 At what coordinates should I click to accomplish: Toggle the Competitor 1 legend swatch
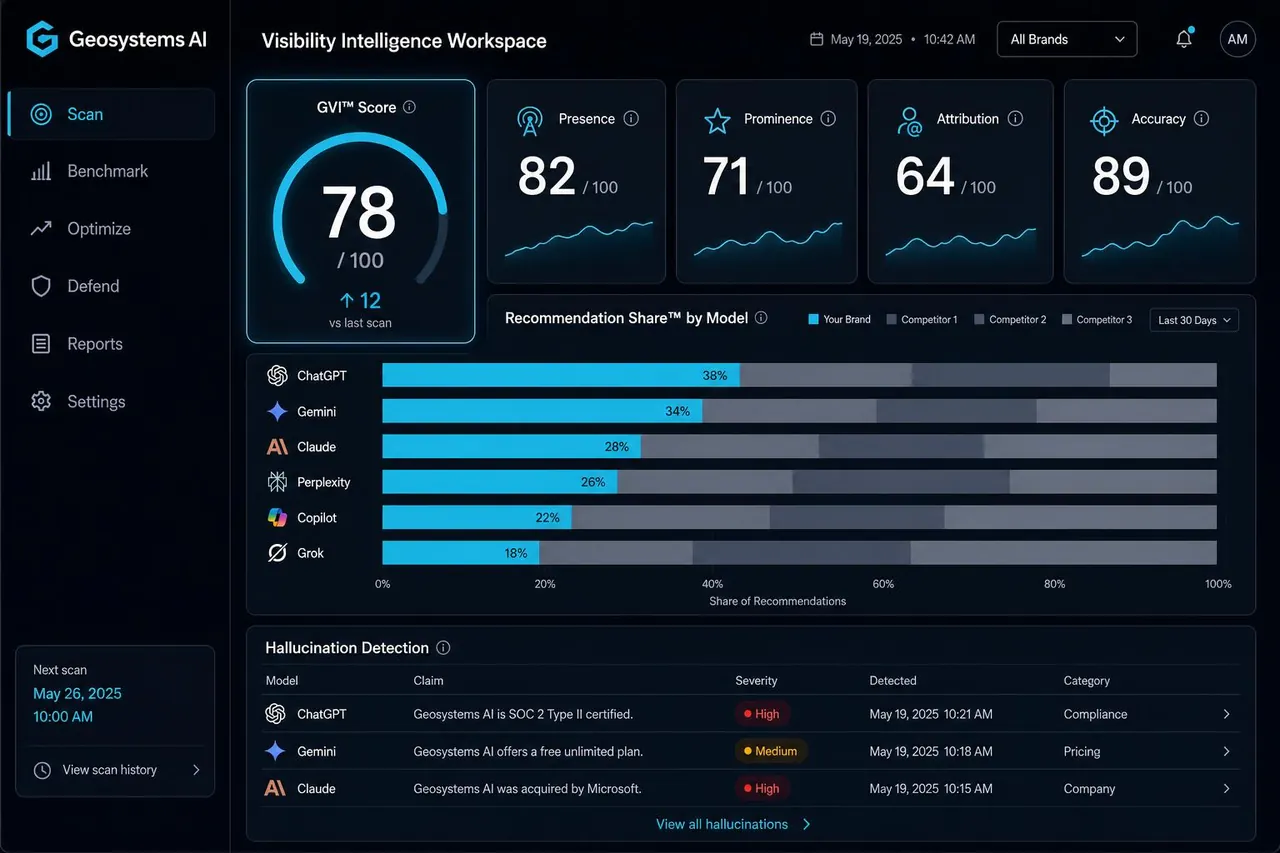coord(891,320)
